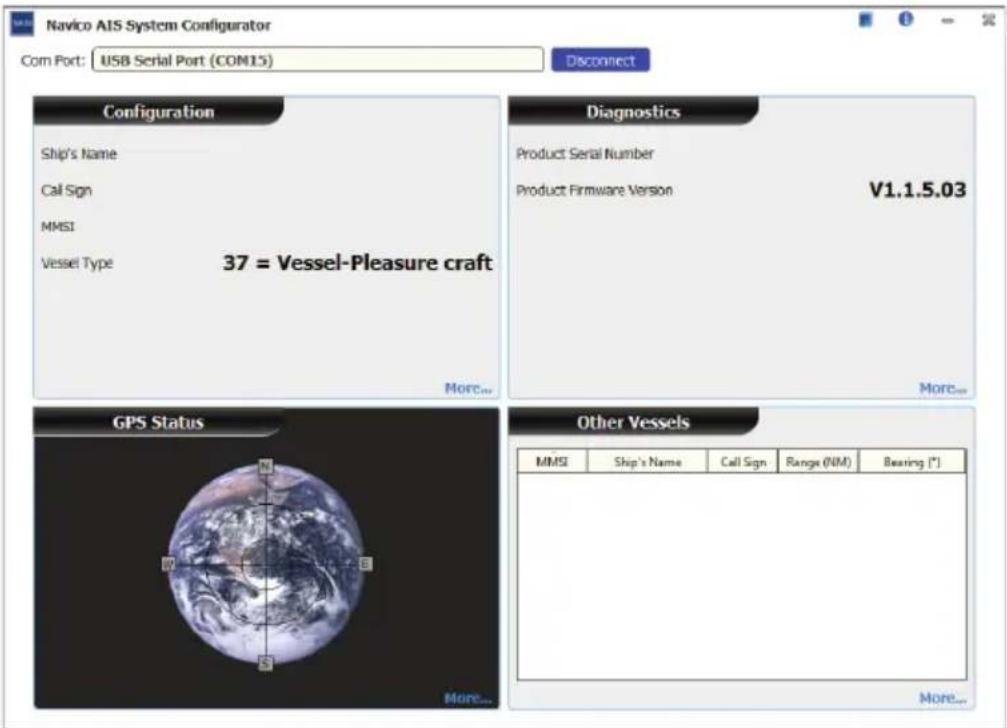
Task: Open the blue book help icon
Action: click(x=866, y=20)
